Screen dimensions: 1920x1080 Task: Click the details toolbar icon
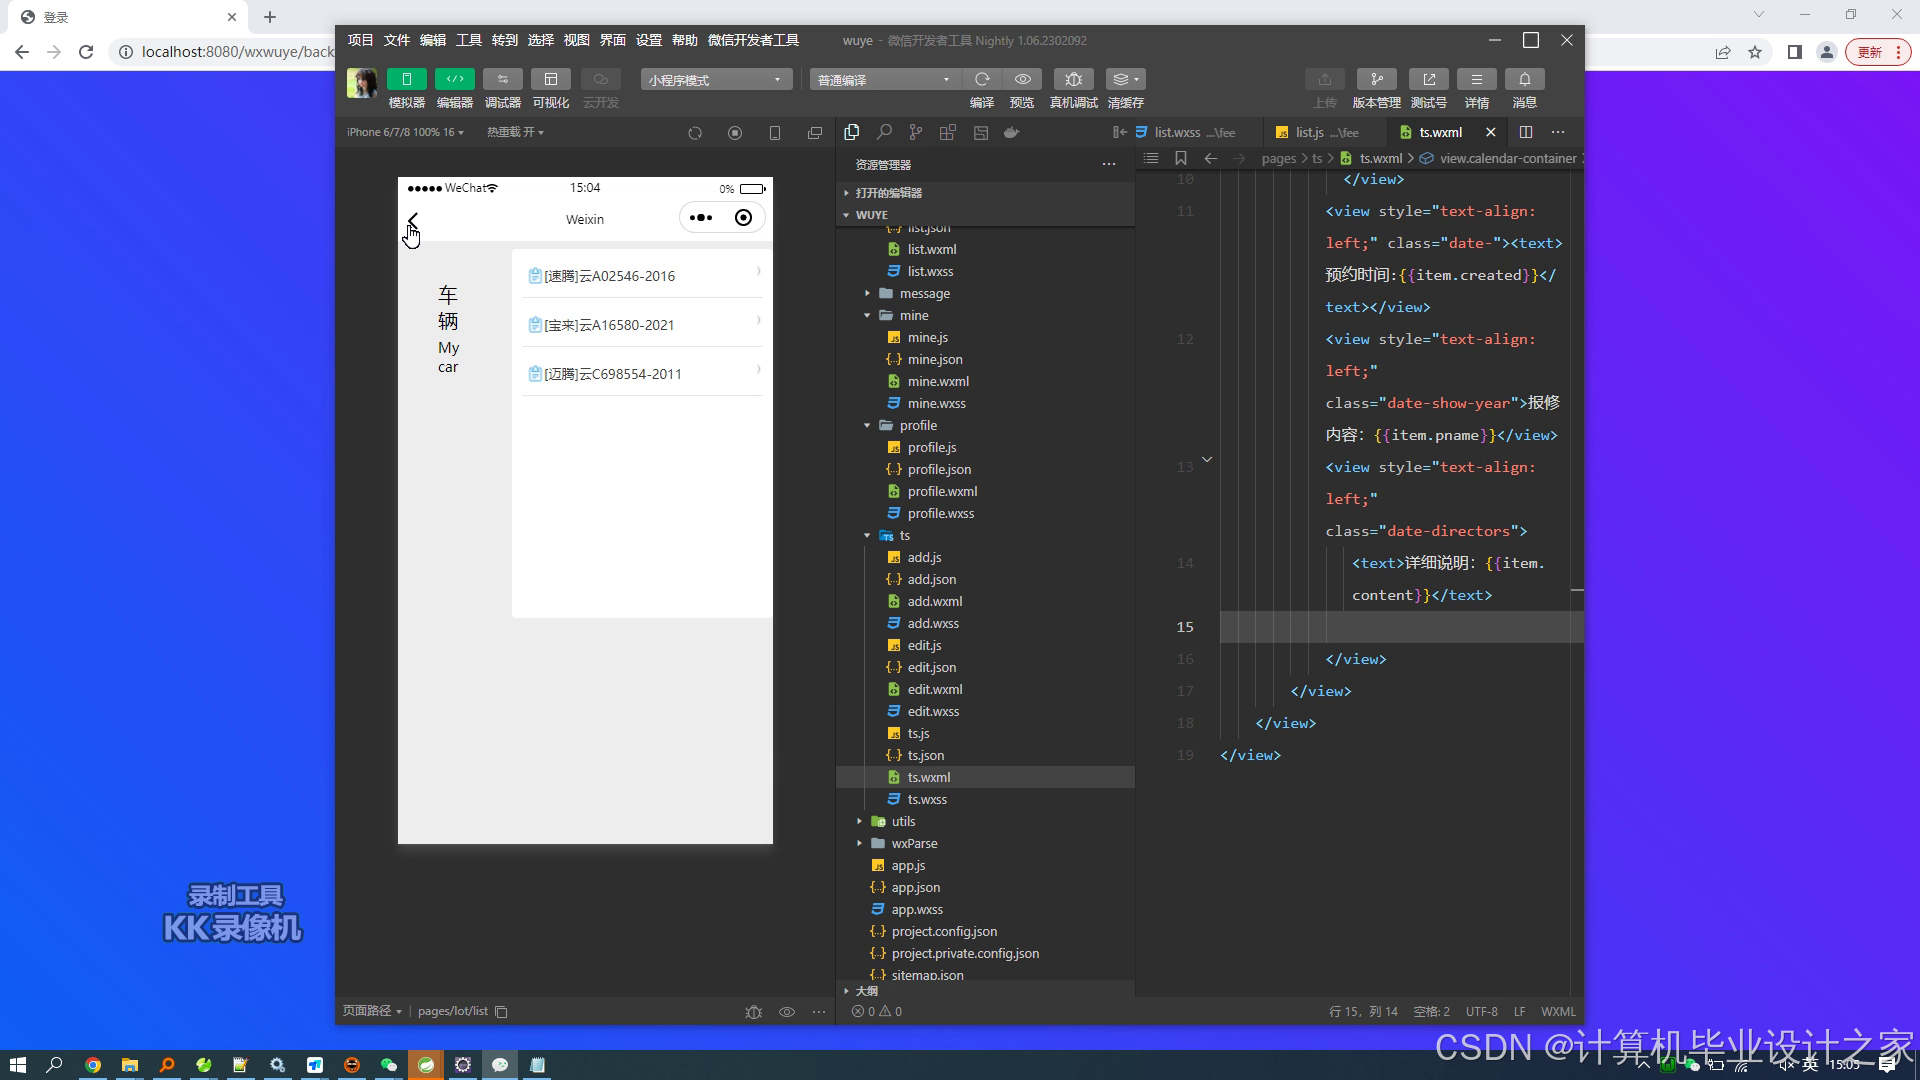(1476, 79)
